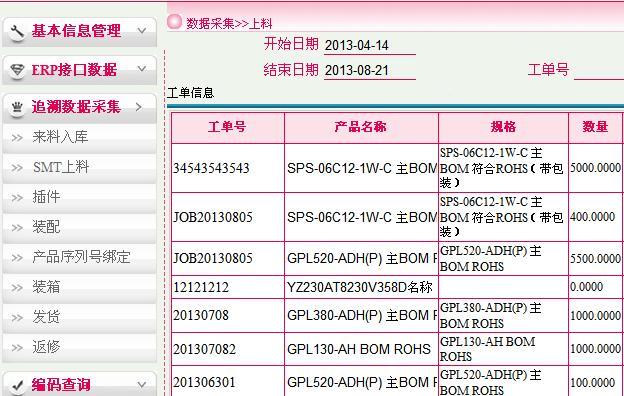Expand the 基本信息管理 section chevron
The width and height of the screenshot is (624, 396).
tap(142, 30)
